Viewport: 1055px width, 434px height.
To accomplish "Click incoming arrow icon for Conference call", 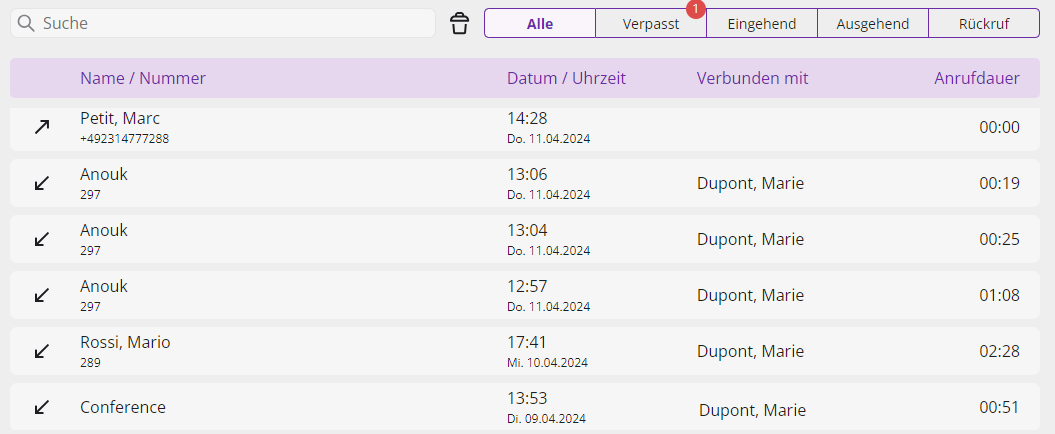I will (42, 407).
